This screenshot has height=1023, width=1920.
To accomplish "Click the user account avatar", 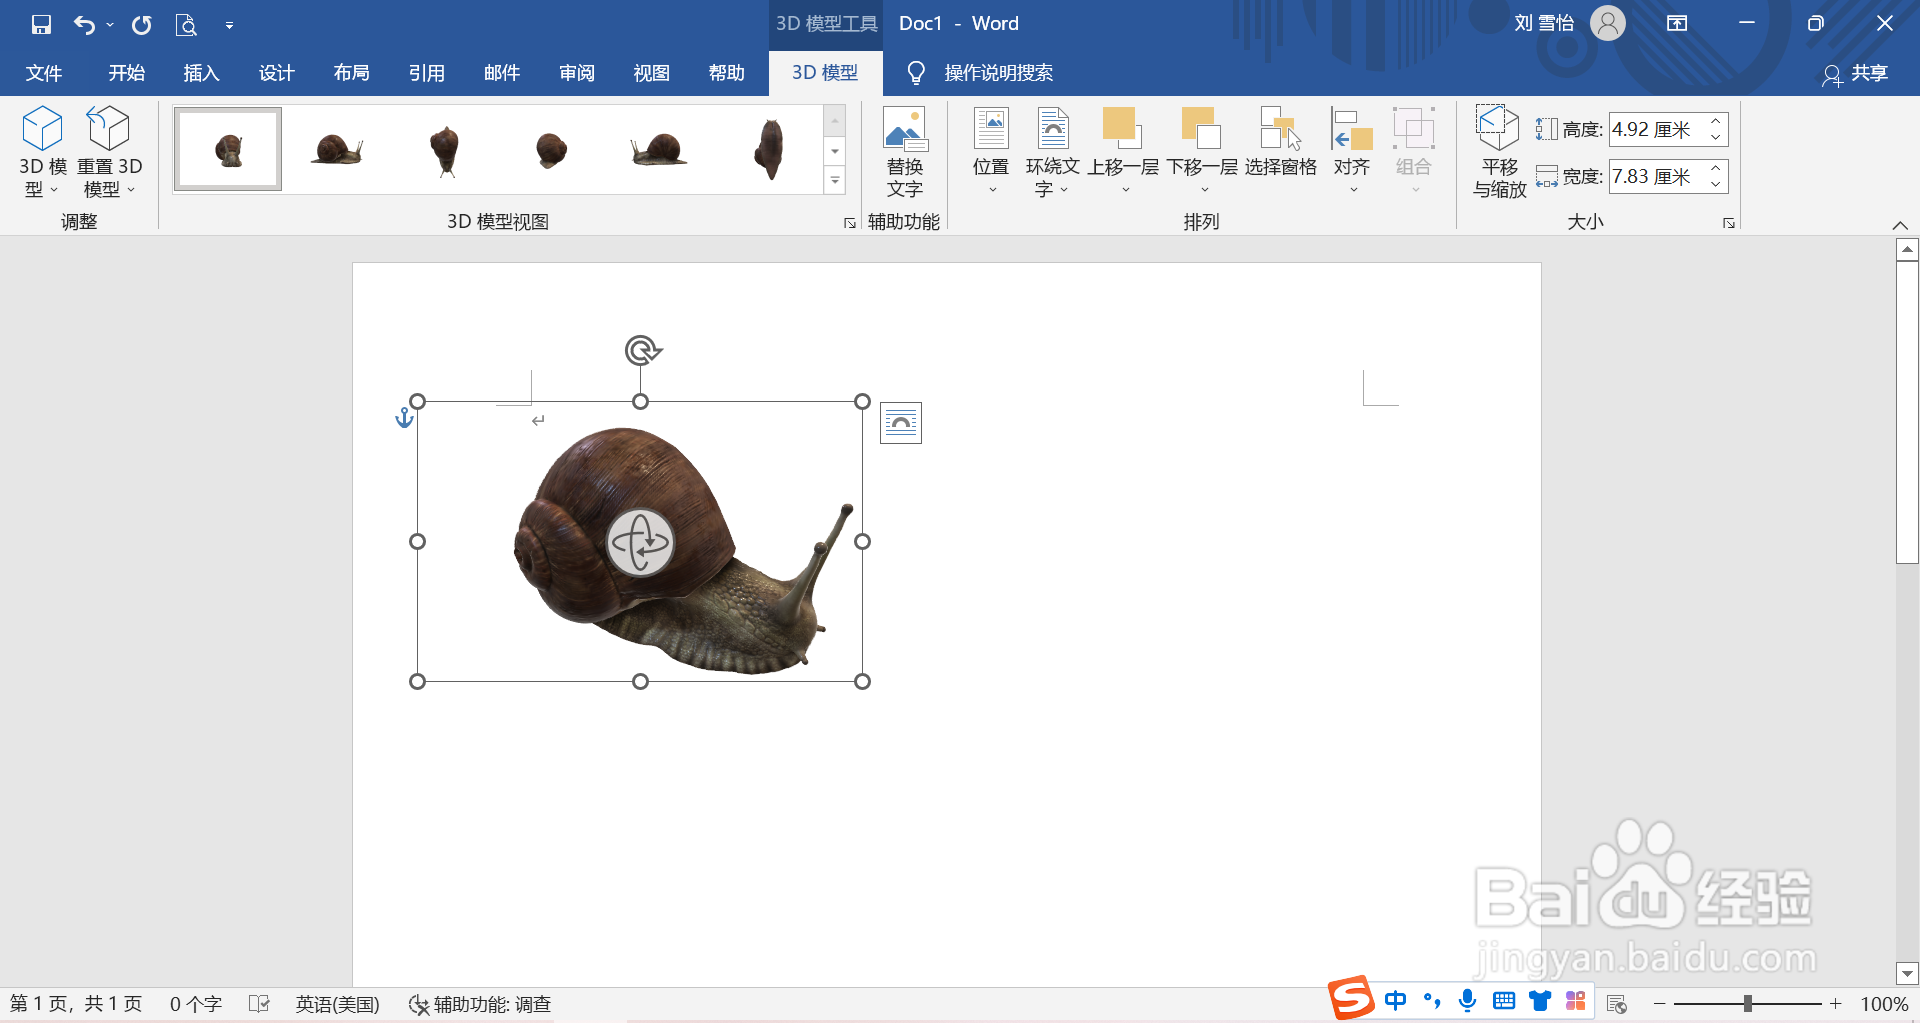I will click(x=1608, y=23).
